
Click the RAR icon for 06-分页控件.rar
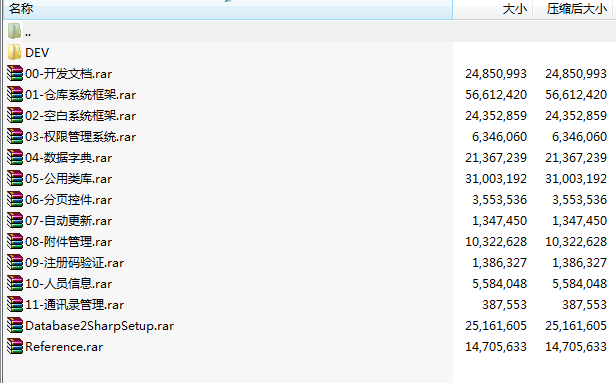(x=15, y=200)
